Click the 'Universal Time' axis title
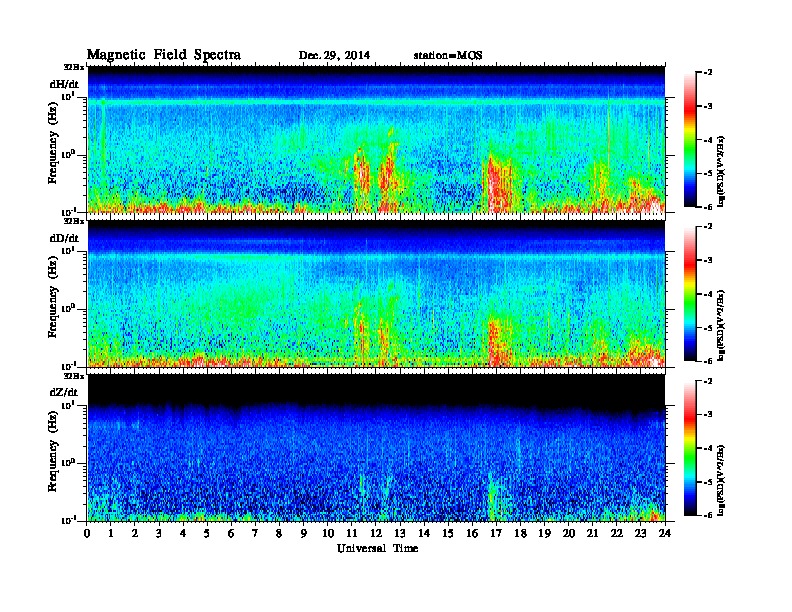 [x=377, y=548]
